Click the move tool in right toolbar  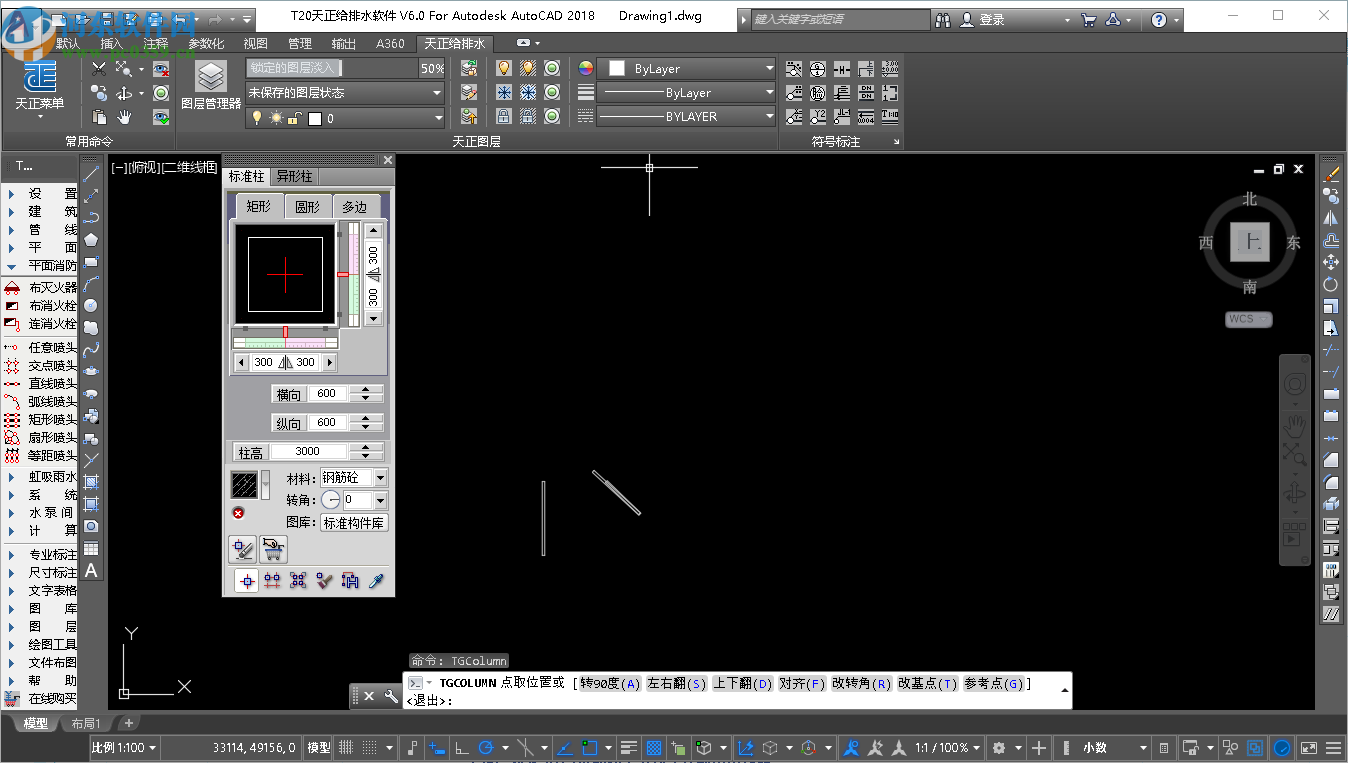pos(1331,262)
